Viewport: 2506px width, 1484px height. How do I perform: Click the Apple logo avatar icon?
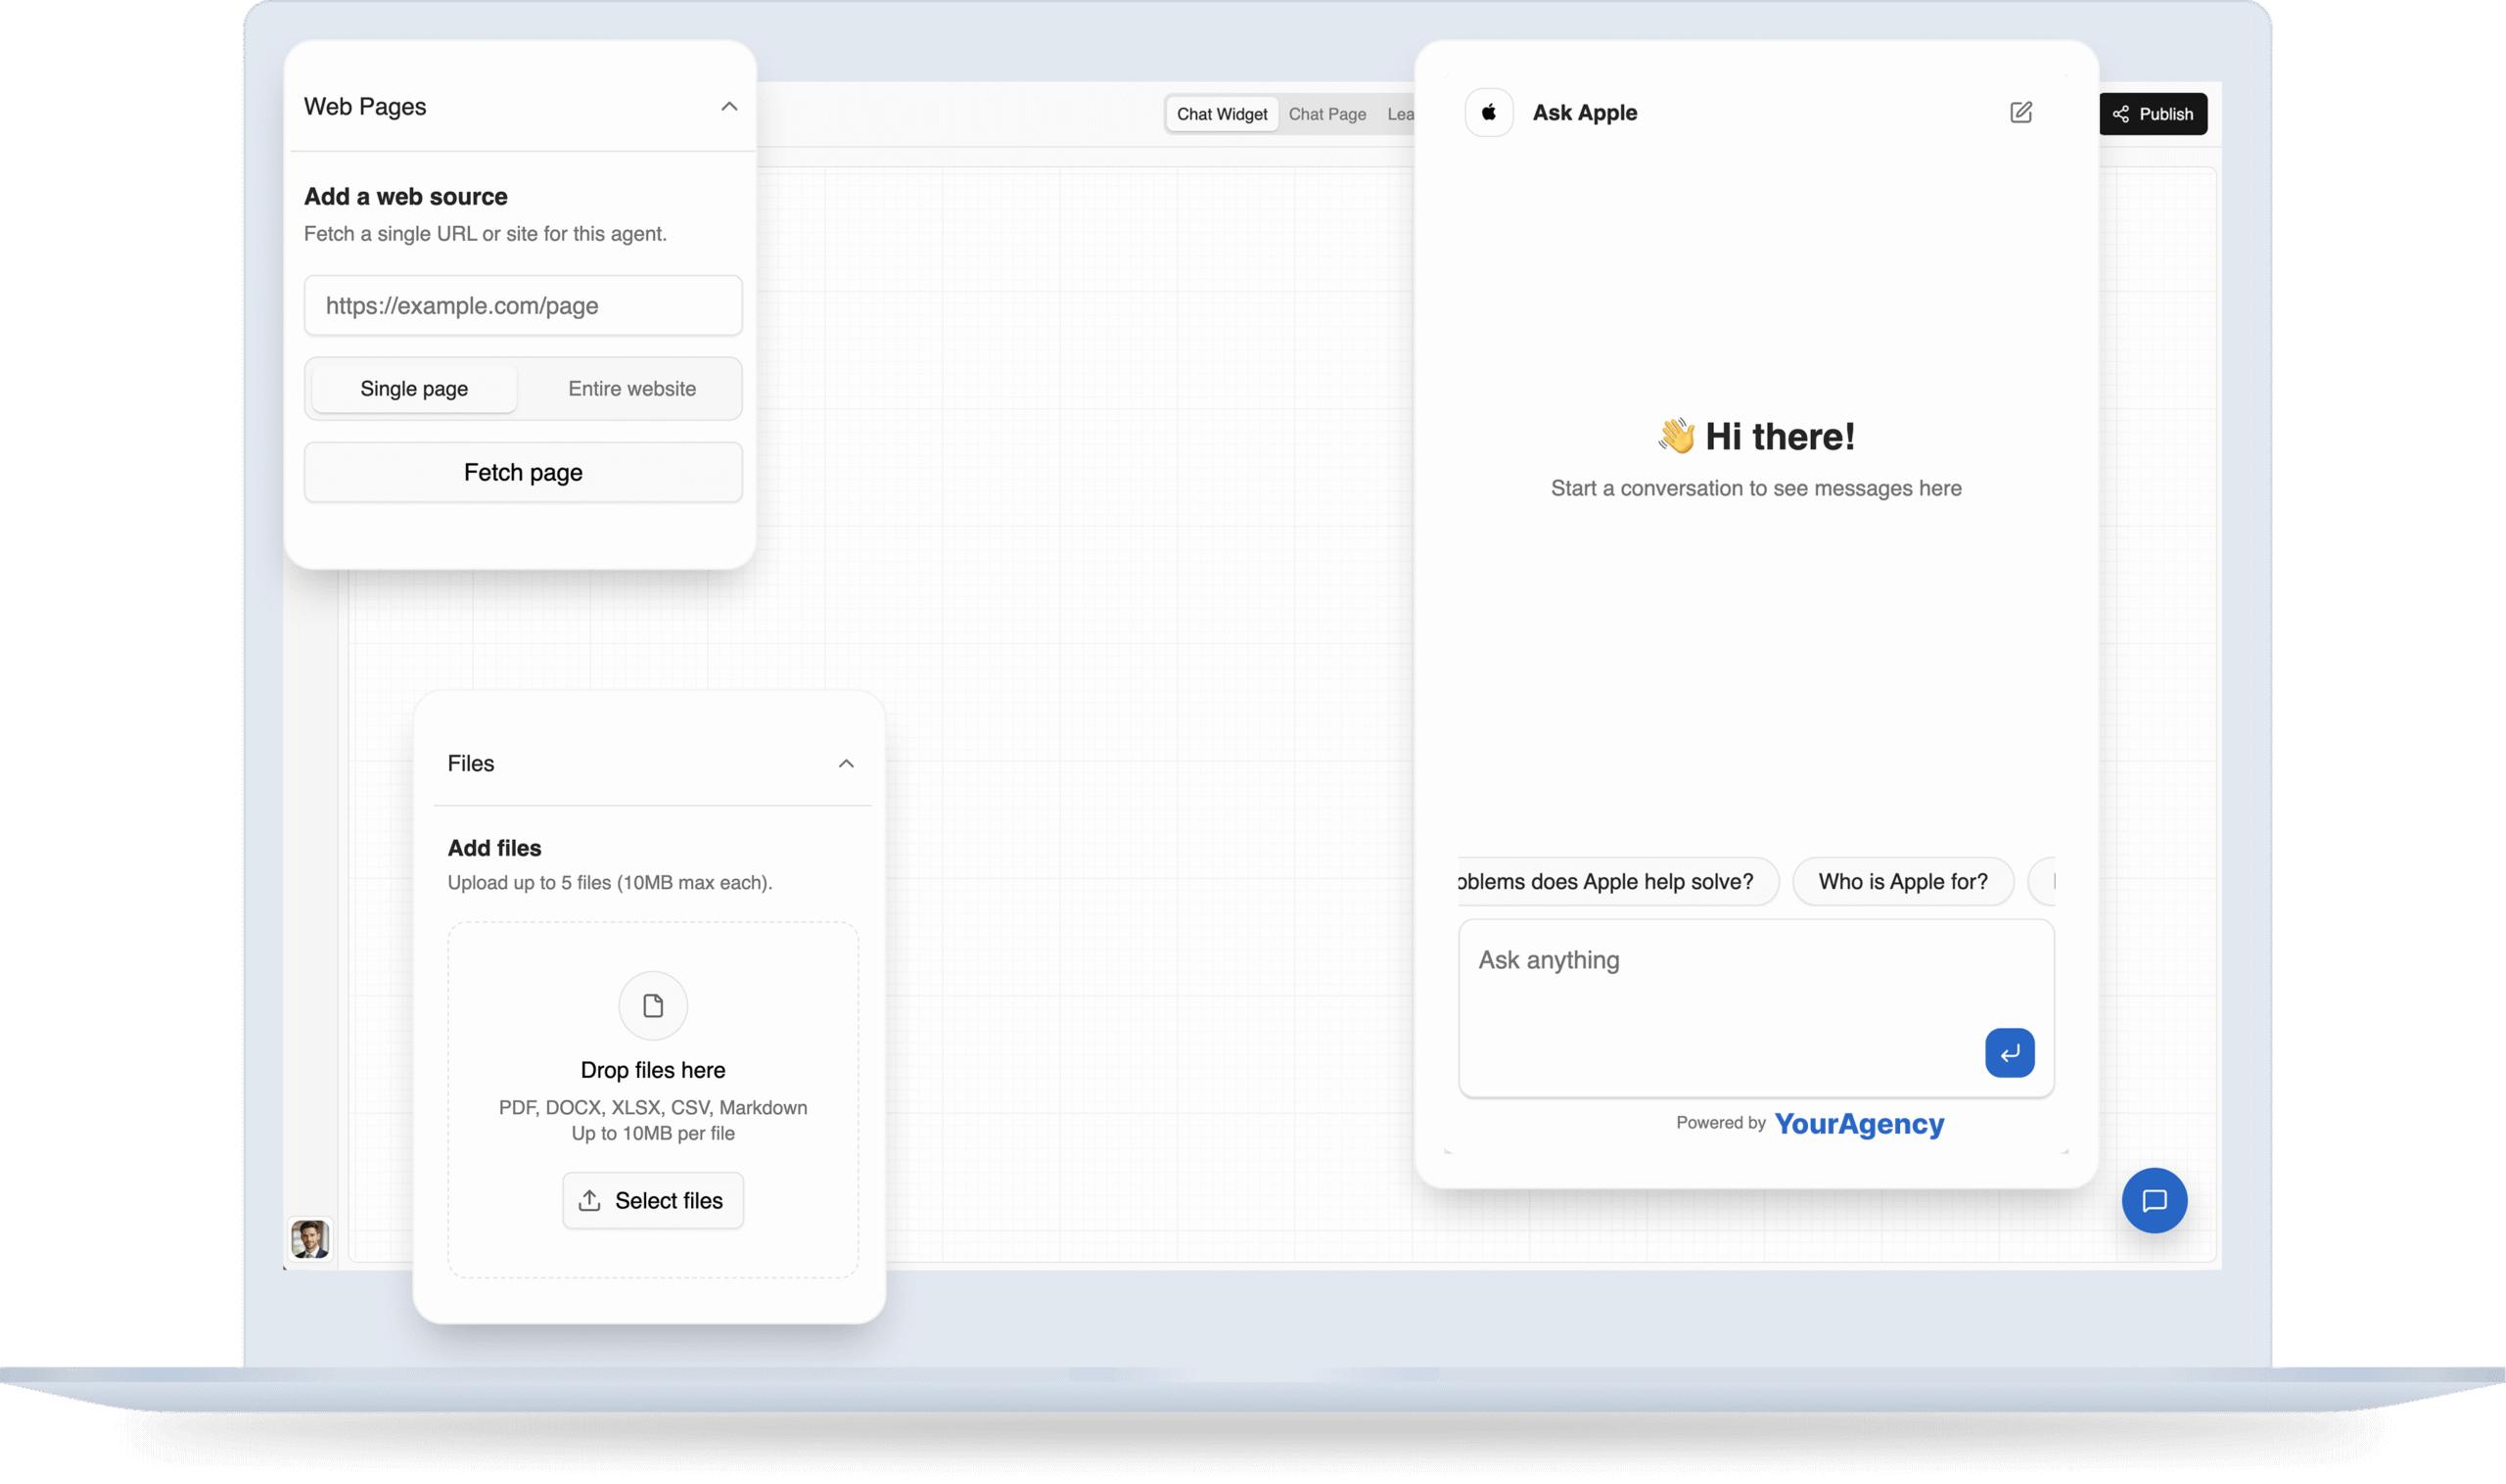[1488, 112]
